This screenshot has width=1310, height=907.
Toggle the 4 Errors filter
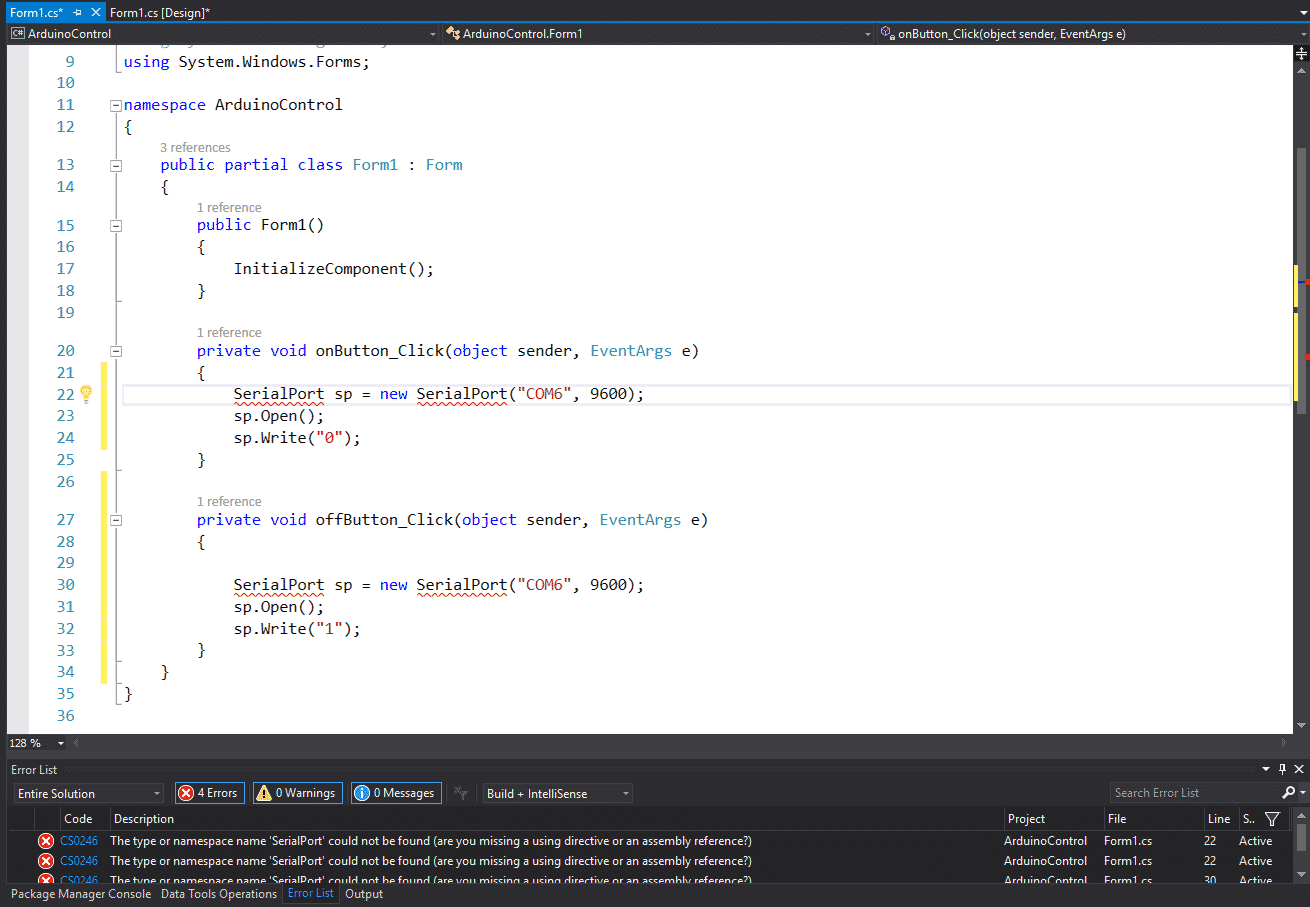click(209, 793)
